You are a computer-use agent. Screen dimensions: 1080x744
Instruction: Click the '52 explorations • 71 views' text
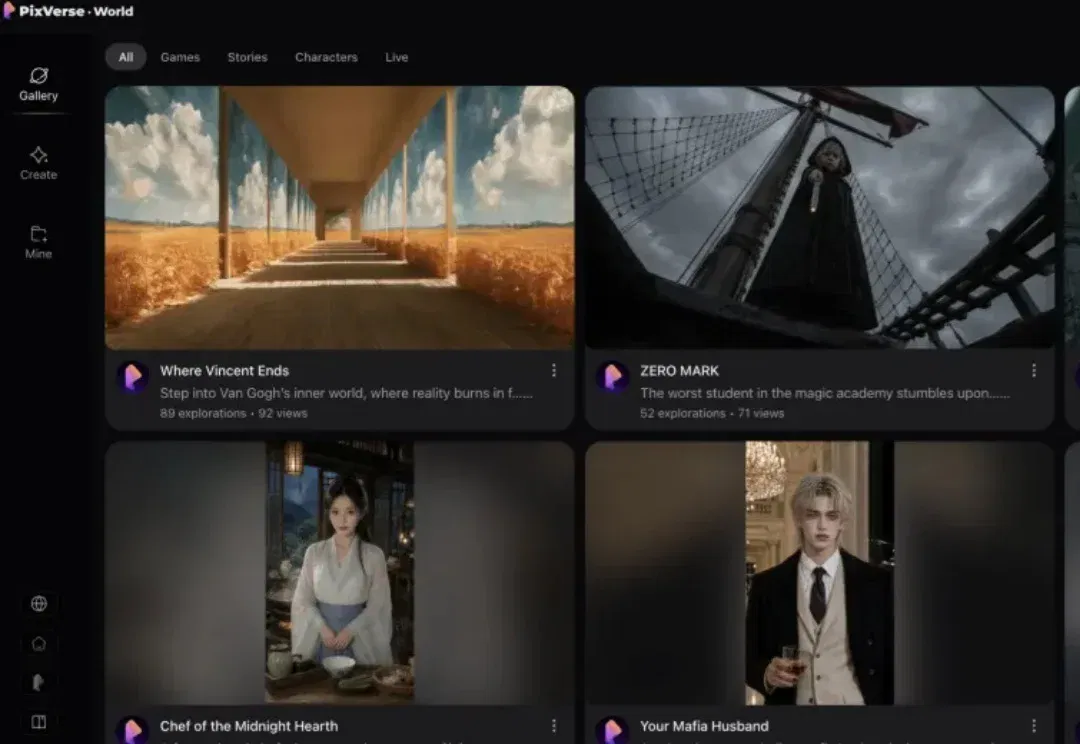tap(712, 413)
